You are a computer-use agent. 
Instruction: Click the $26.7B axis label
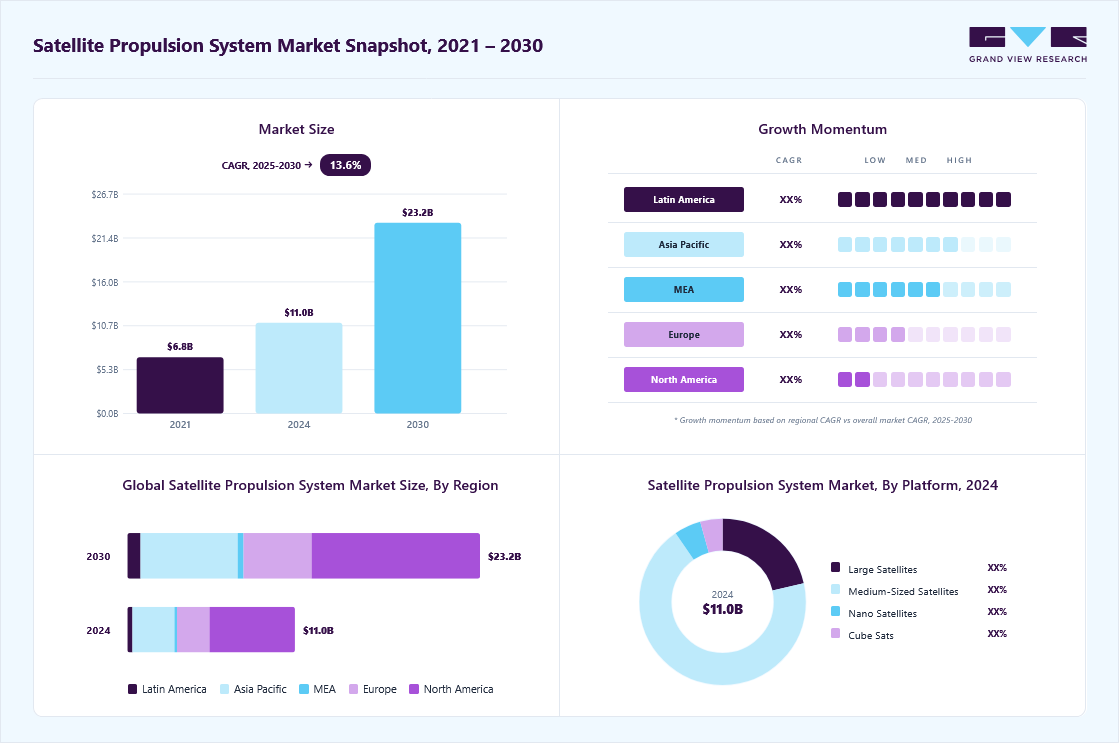pos(105,194)
